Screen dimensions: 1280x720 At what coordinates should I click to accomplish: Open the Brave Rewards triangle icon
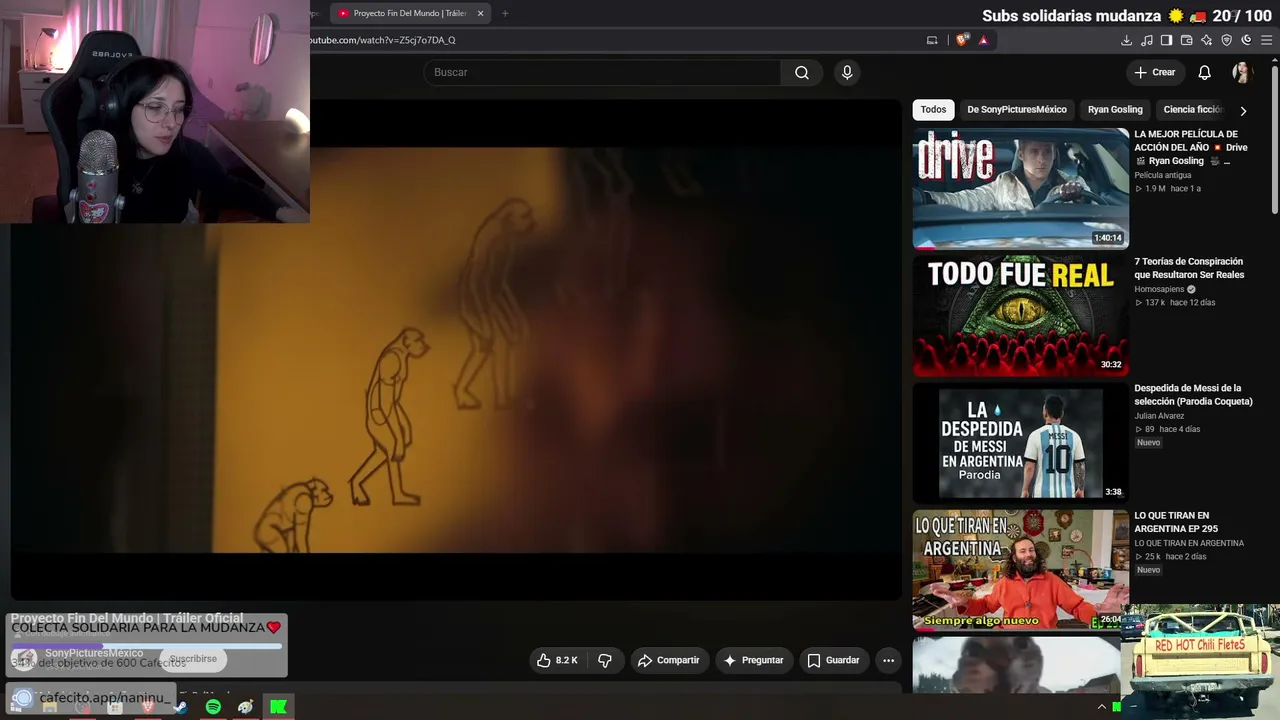tap(983, 40)
